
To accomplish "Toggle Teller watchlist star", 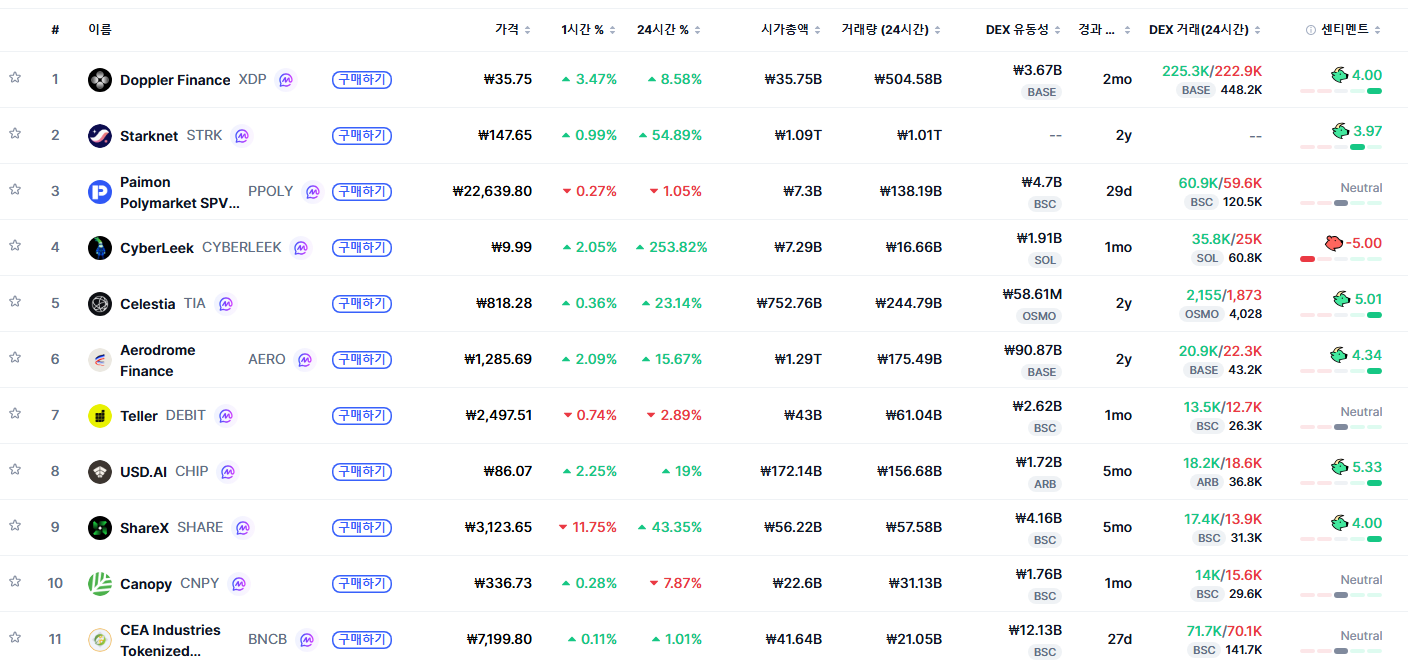I will click(15, 413).
